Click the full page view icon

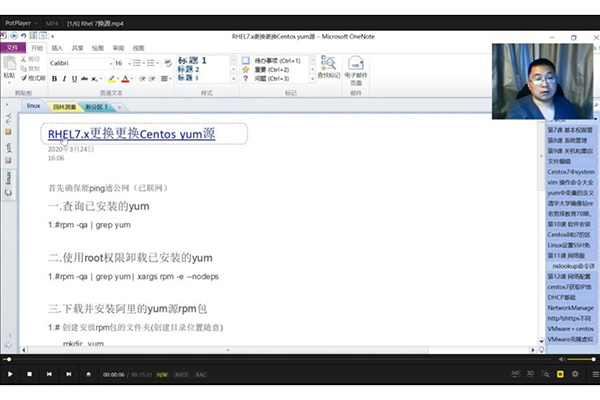click(x=43, y=36)
